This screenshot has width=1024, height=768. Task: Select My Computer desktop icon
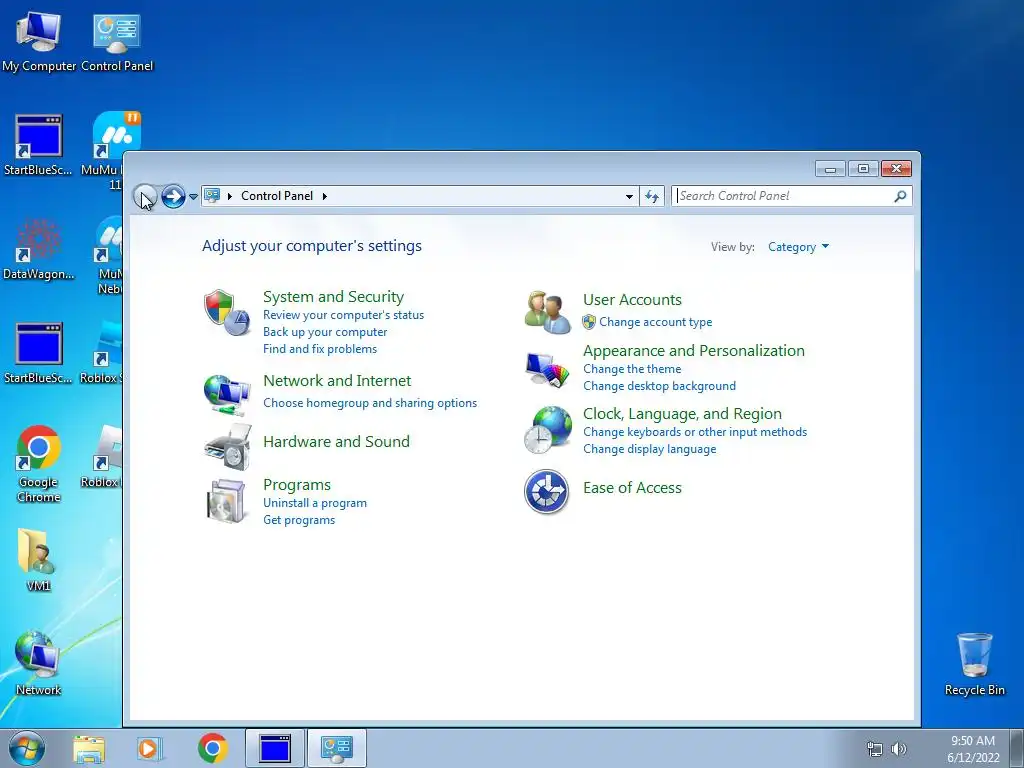point(39,41)
